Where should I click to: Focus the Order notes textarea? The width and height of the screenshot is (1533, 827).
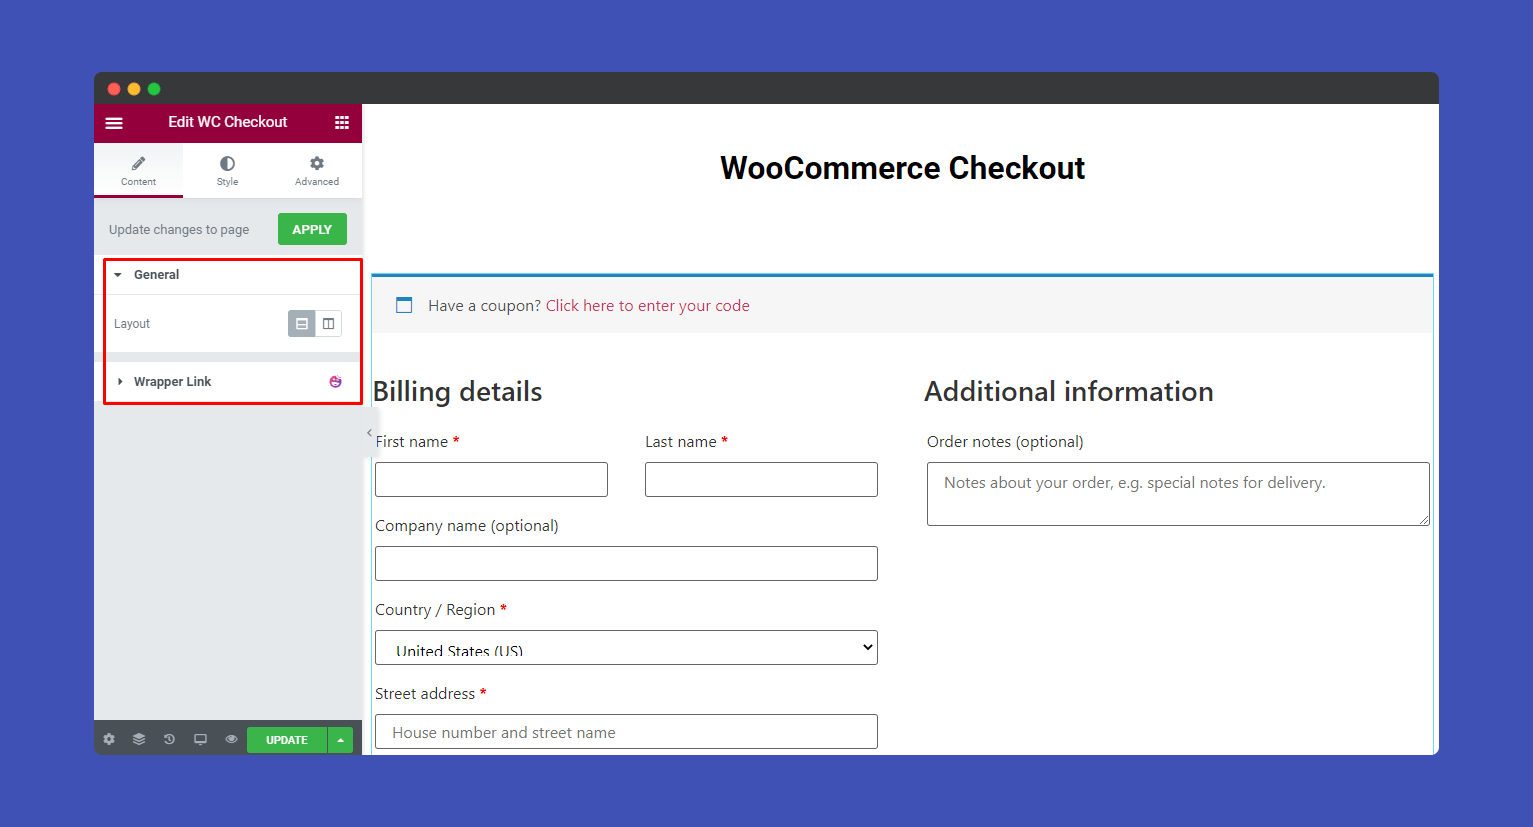point(1178,494)
